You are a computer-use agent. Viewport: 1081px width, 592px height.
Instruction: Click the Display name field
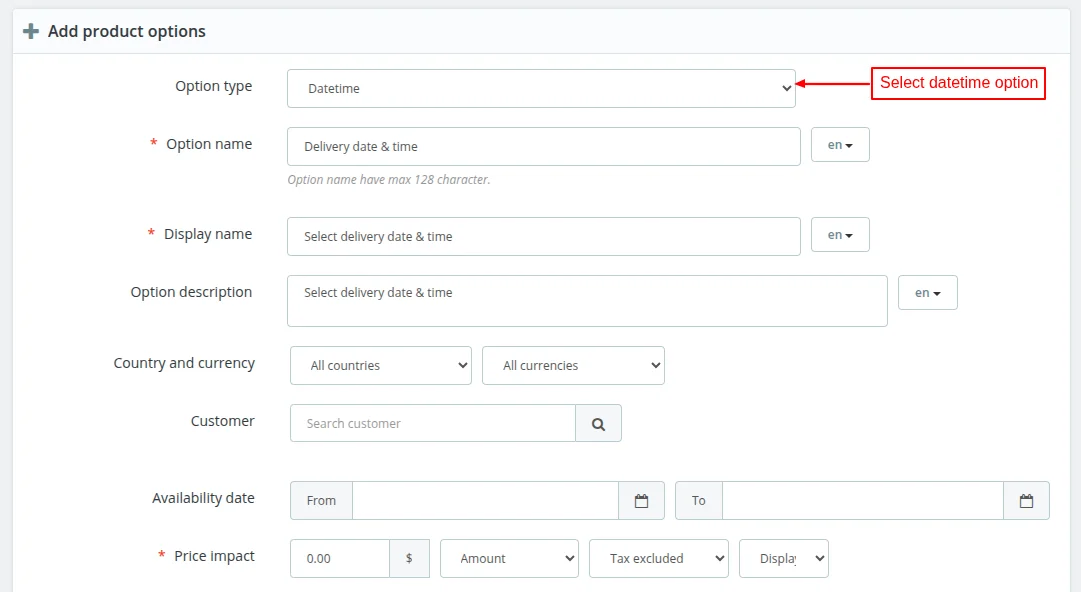[x=543, y=234]
